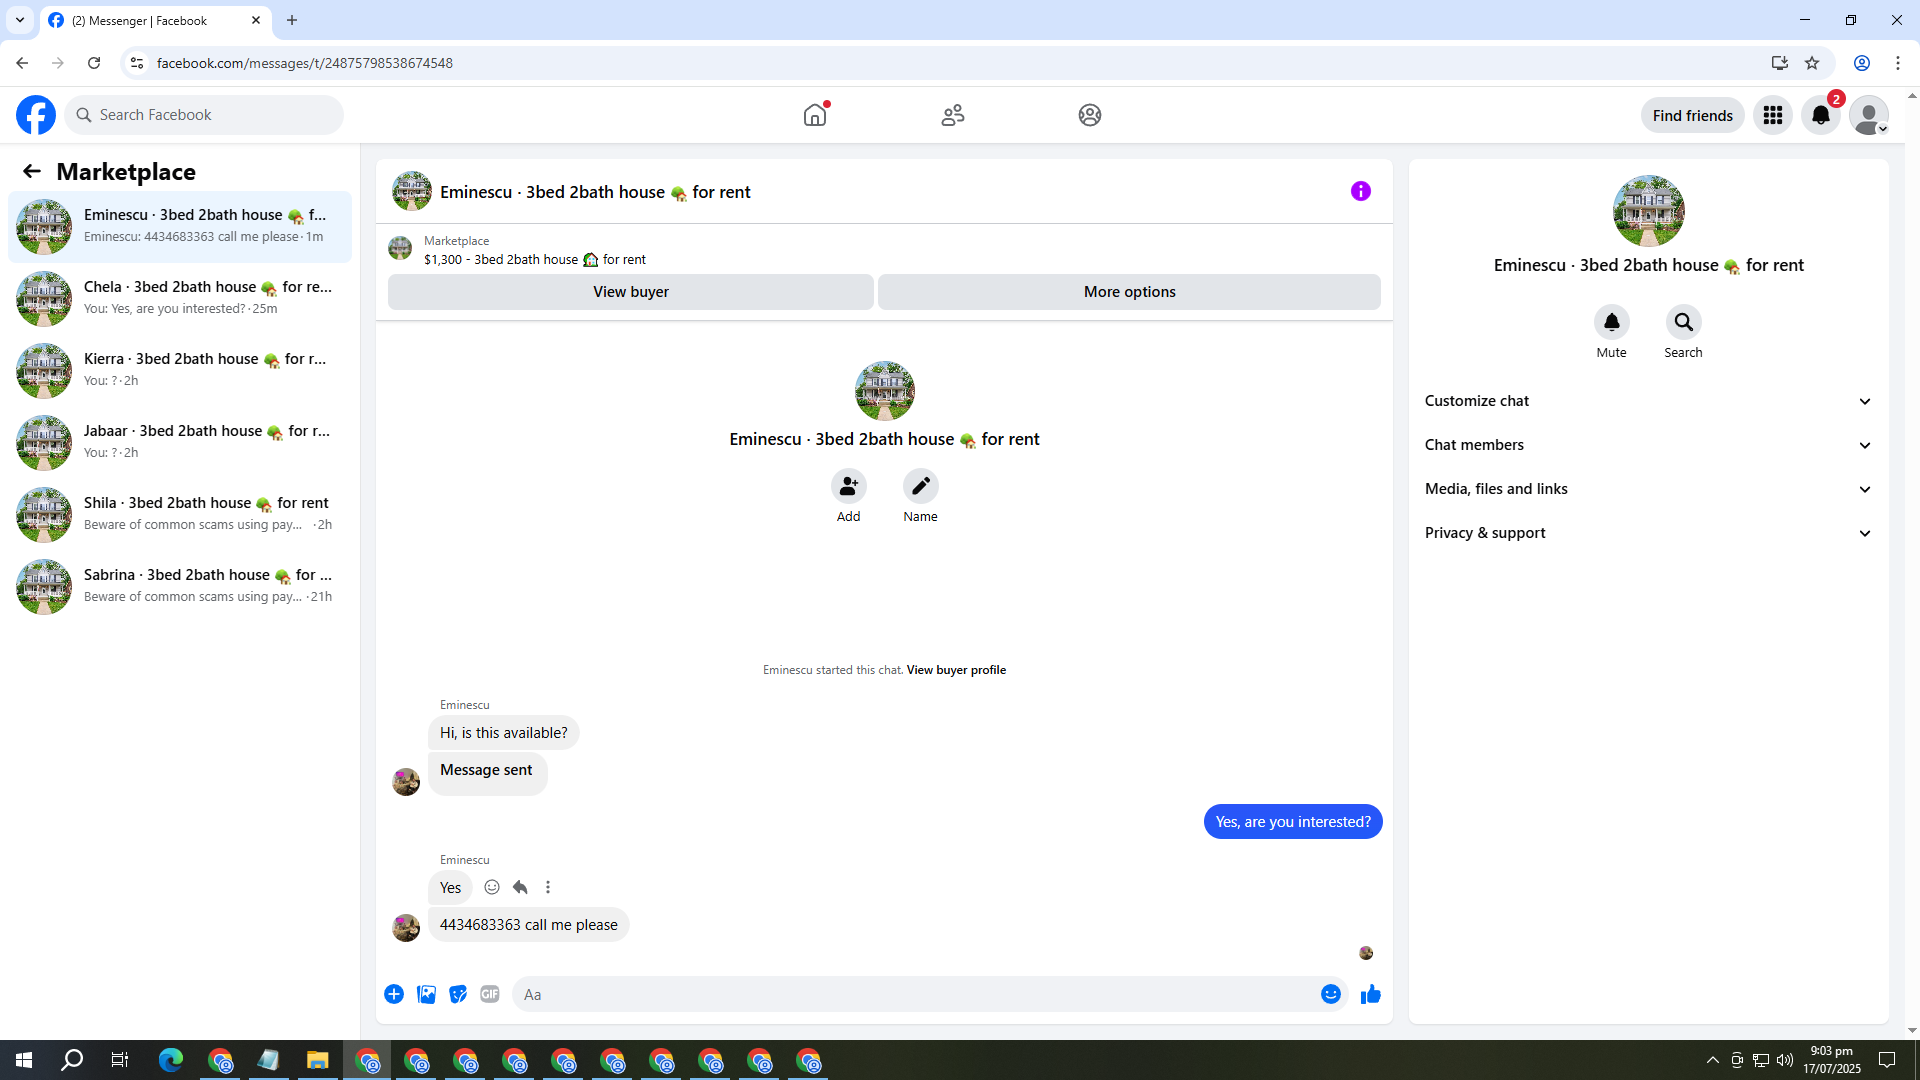1920x1080 pixels.
Task: Expand Customize chat section
Action: coord(1649,401)
